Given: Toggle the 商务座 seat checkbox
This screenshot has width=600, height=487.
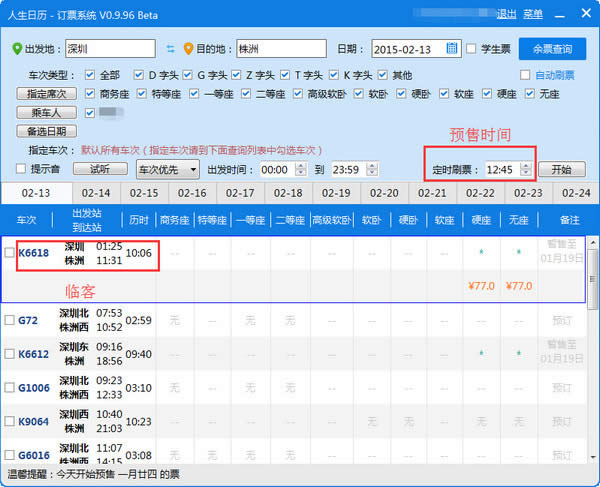Looking at the screenshot, I should click(x=90, y=93).
